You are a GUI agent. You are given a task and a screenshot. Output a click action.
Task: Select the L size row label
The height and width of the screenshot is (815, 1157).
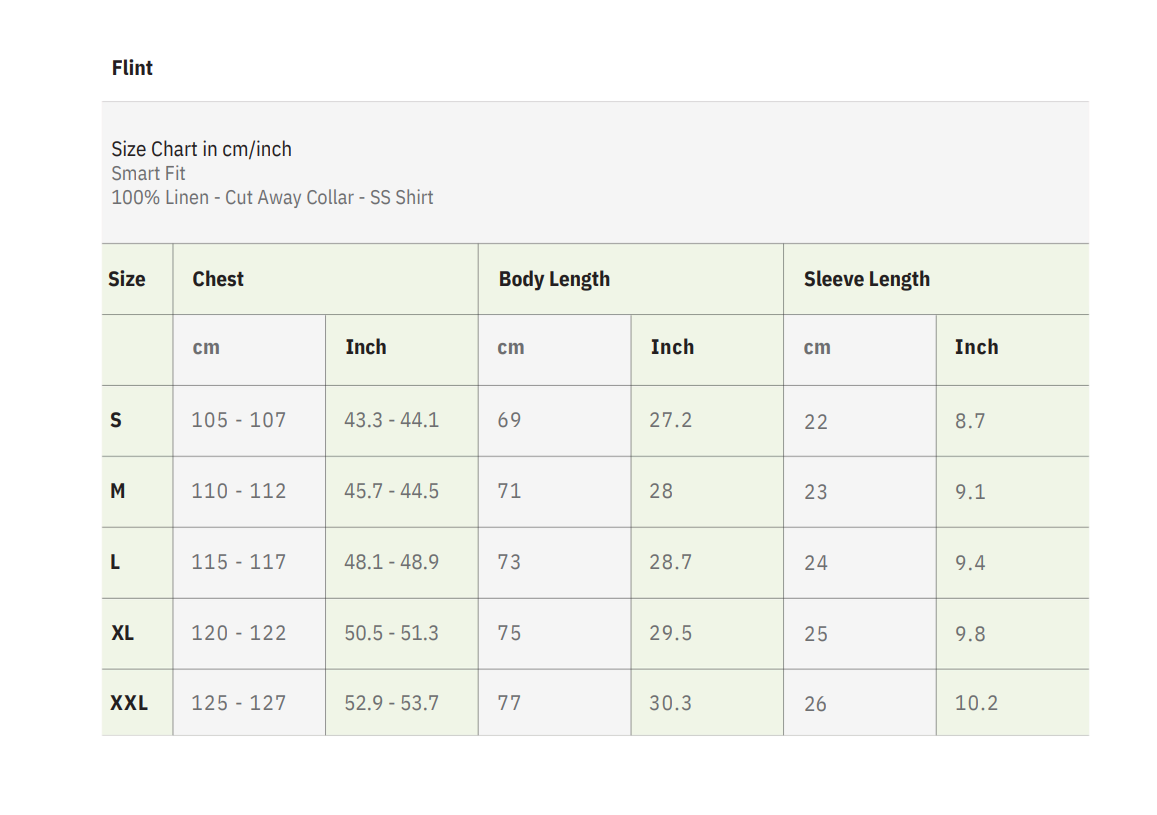tap(115, 562)
